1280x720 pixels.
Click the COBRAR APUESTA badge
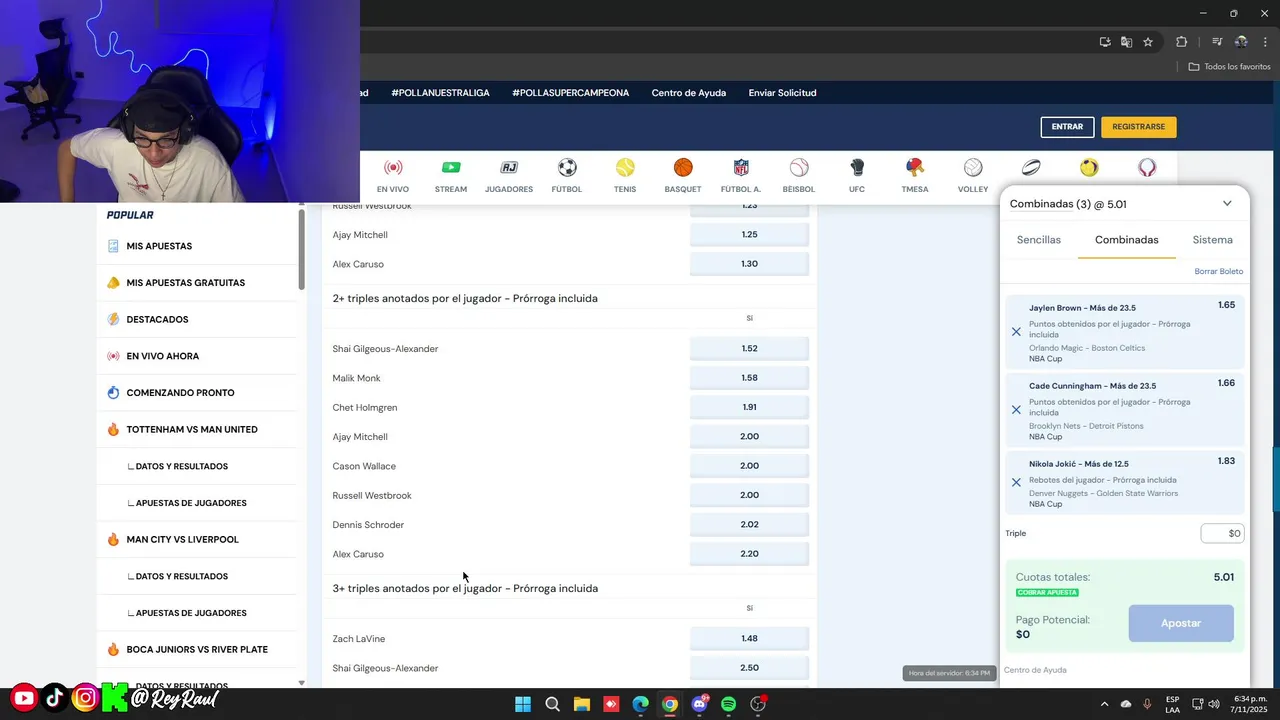pos(1047,593)
